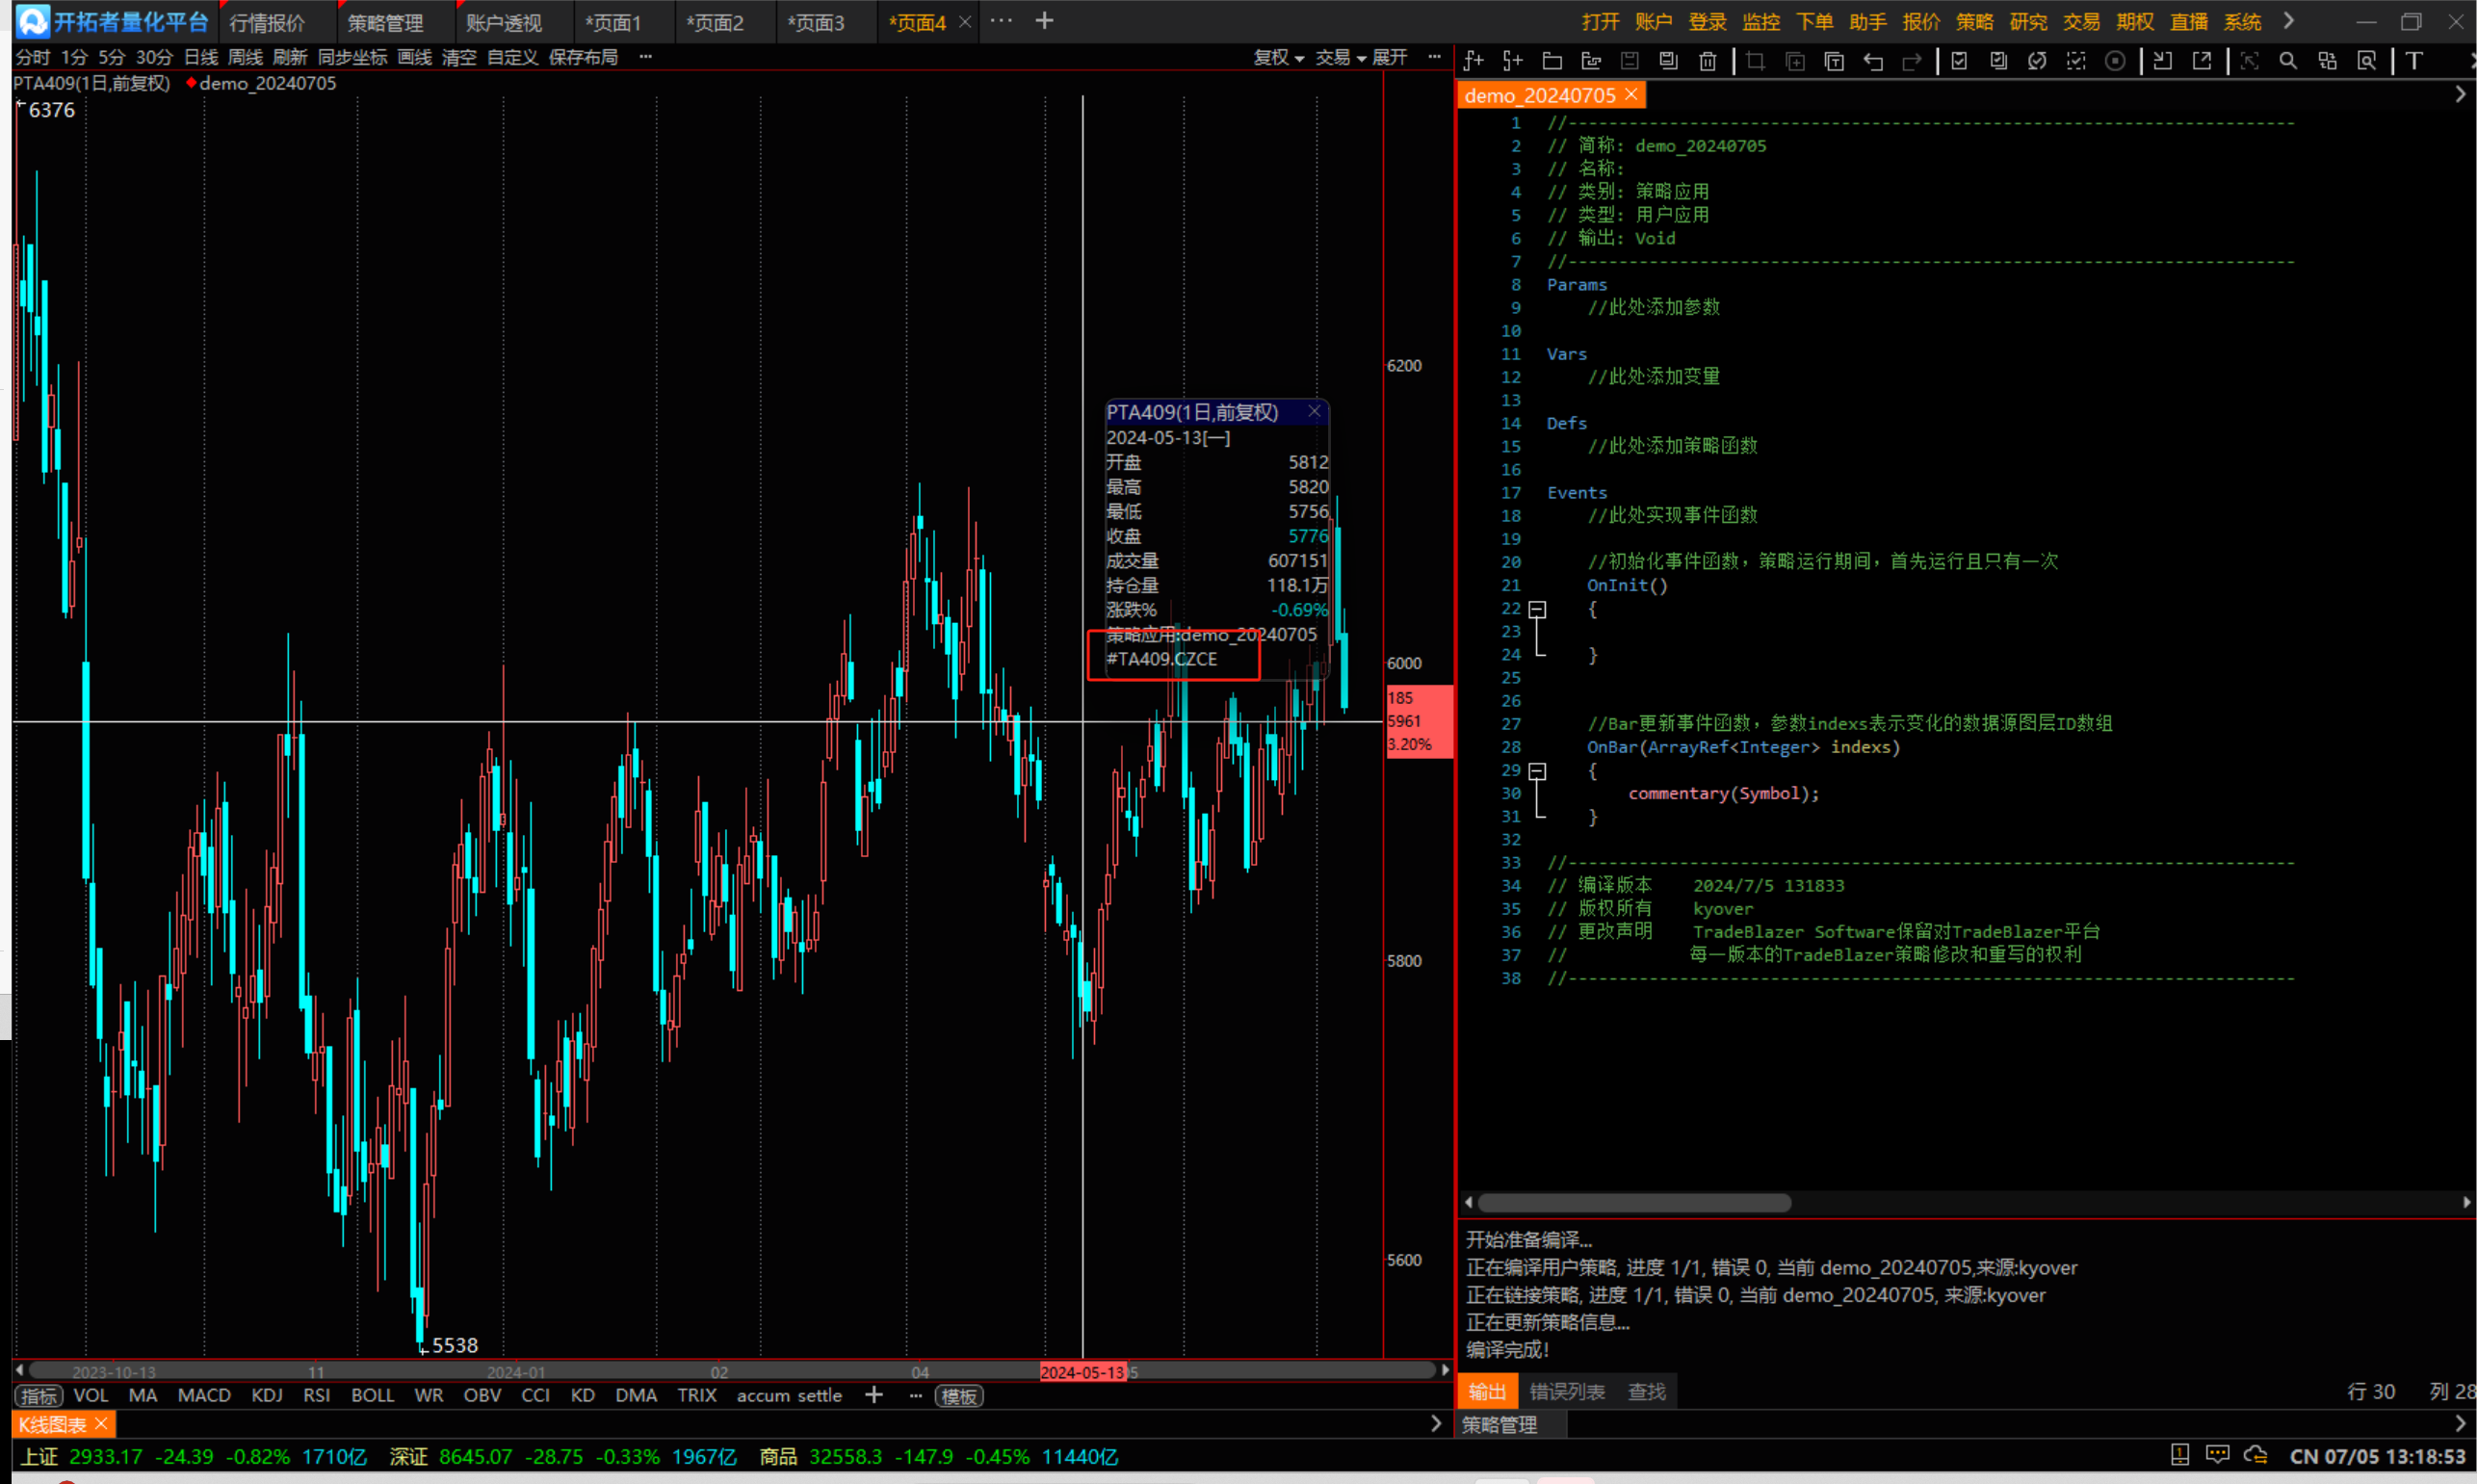Click the chart timeline horizontal scrollbar
2477x1484 pixels.
[x=733, y=1371]
